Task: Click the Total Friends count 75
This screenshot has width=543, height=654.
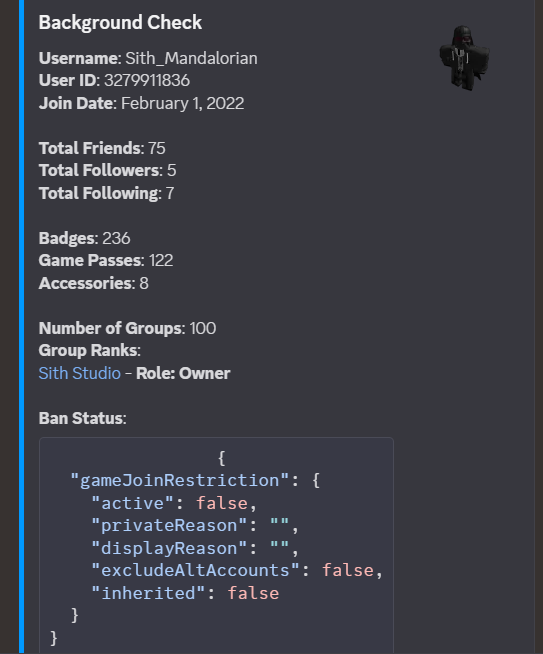Action: [x=156, y=148]
